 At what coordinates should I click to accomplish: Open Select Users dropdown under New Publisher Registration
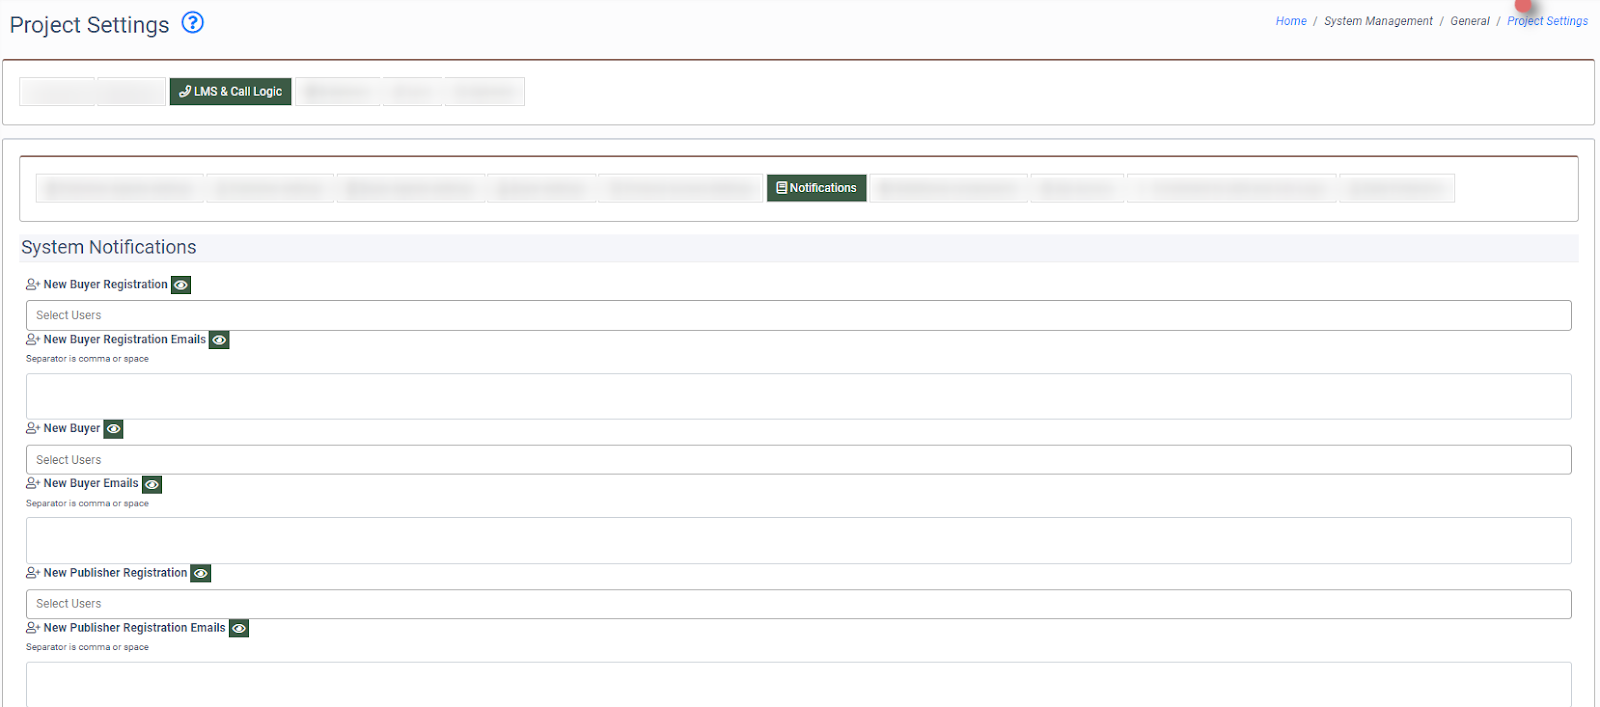(x=798, y=604)
